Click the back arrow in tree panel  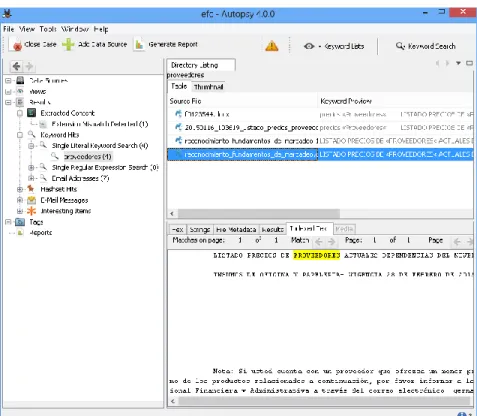pyautogui.click(x=16, y=66)
